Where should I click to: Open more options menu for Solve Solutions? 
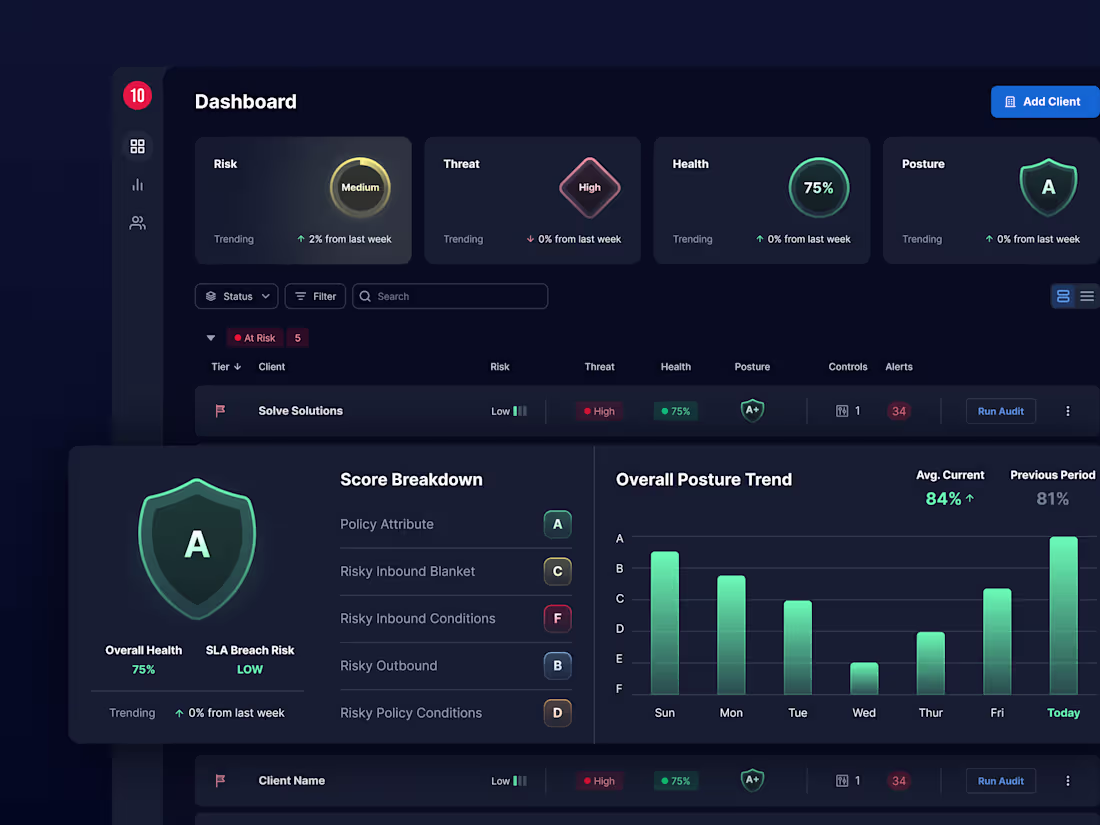click(1068, 411)
